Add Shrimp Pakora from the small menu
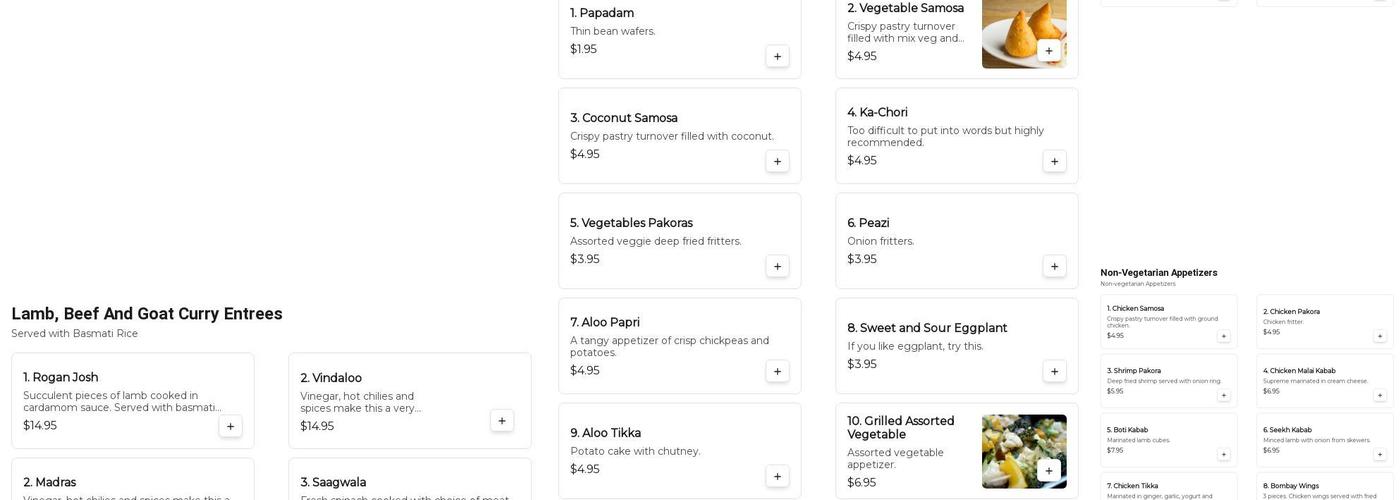Screen dimensions: 1400x500 1223,395
